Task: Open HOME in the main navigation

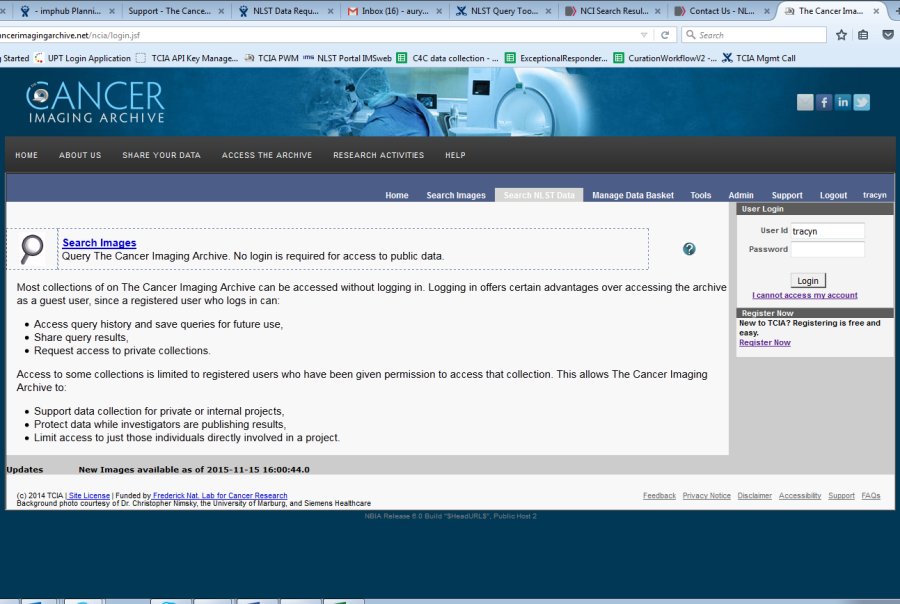Action: point(26,155)
